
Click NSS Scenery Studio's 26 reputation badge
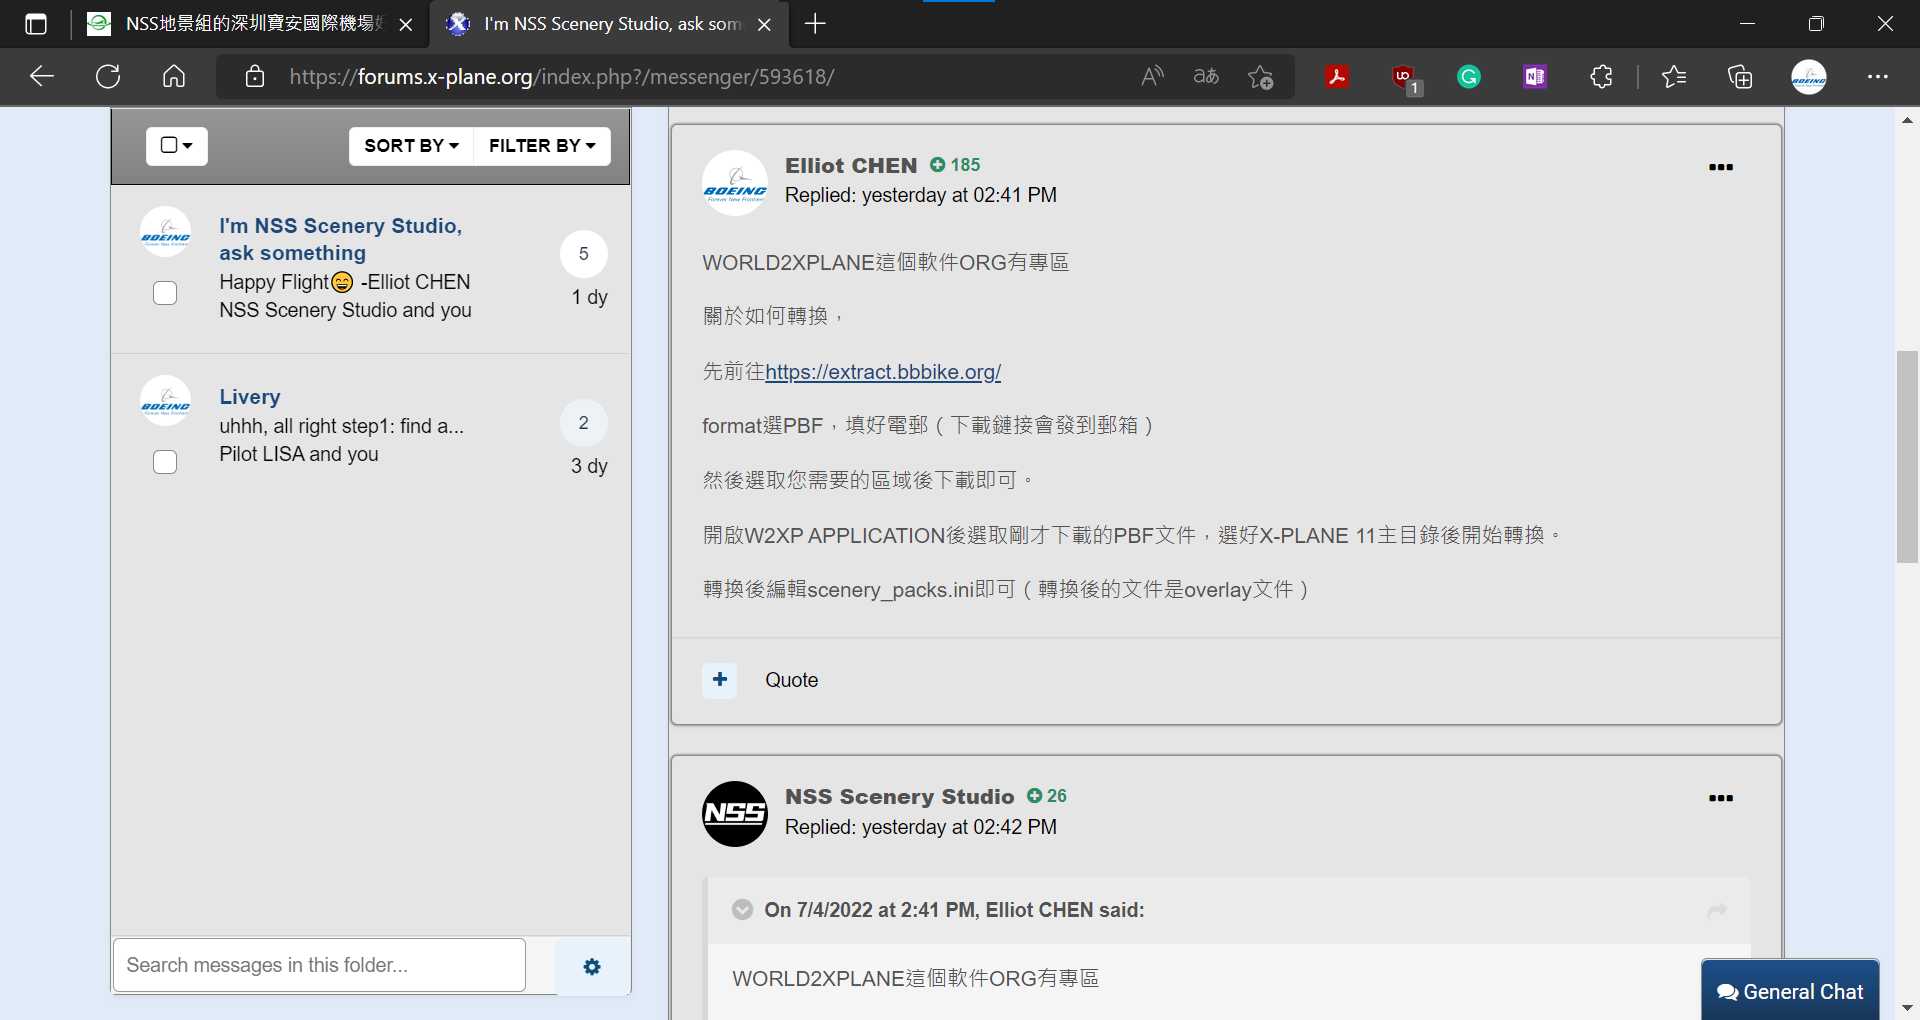[x=1047, y=796]
